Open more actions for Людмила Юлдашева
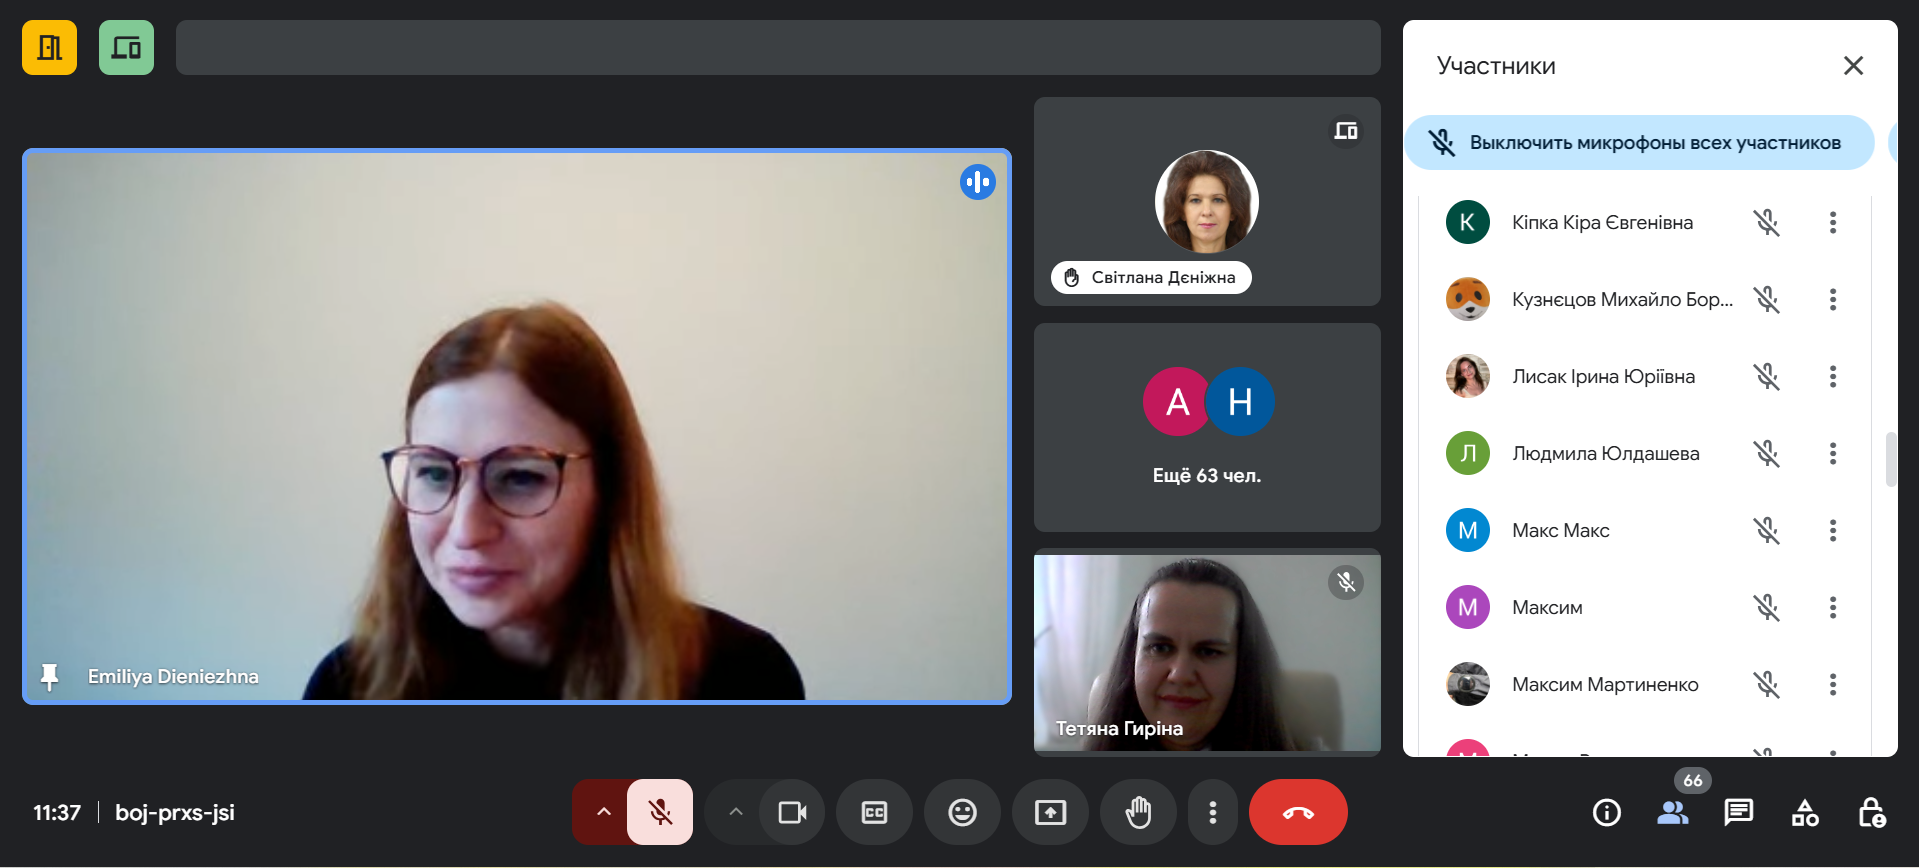 pyautogui.click(x=1832, y=453)
